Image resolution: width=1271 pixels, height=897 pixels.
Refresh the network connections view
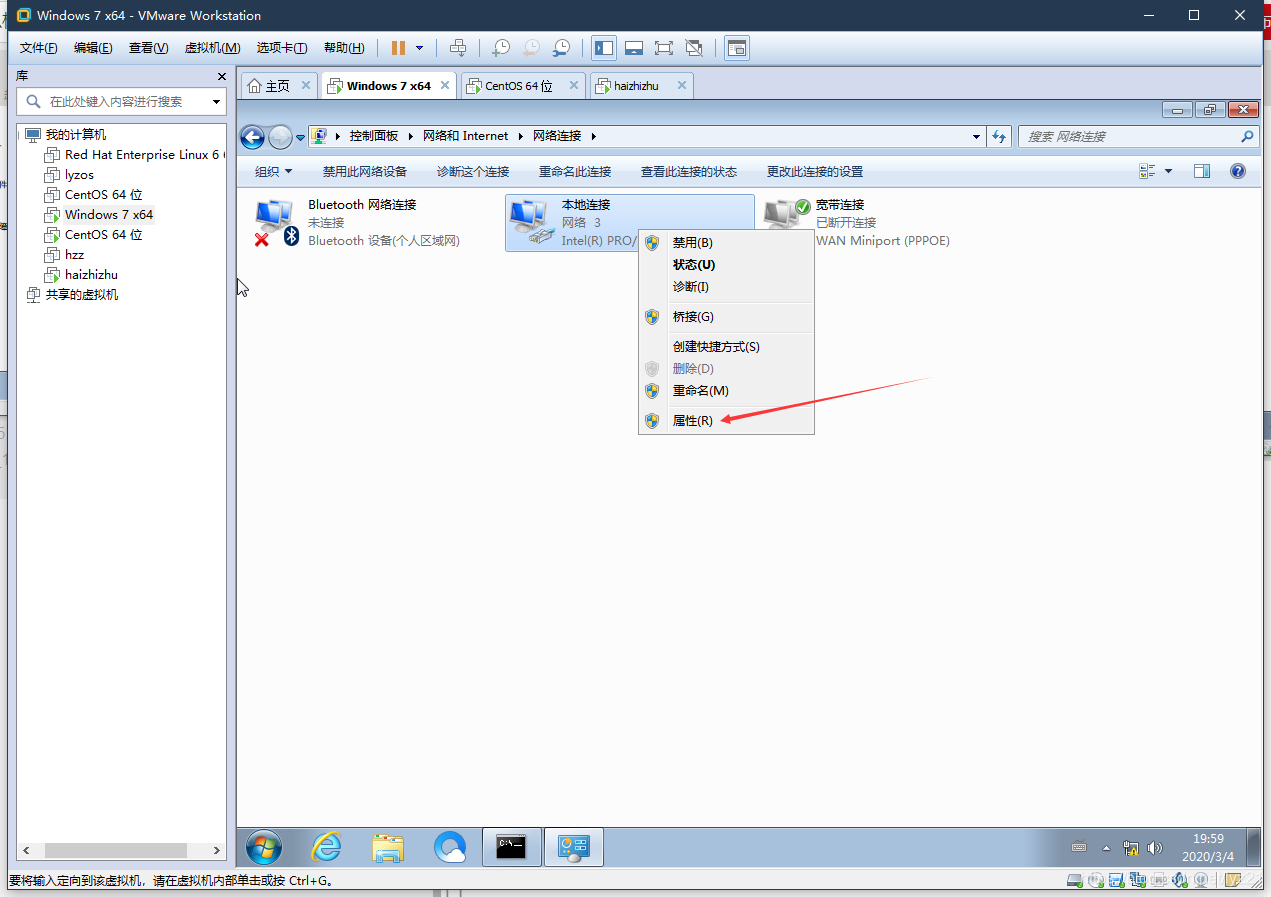pyautogui.click(x=998, y=137)
